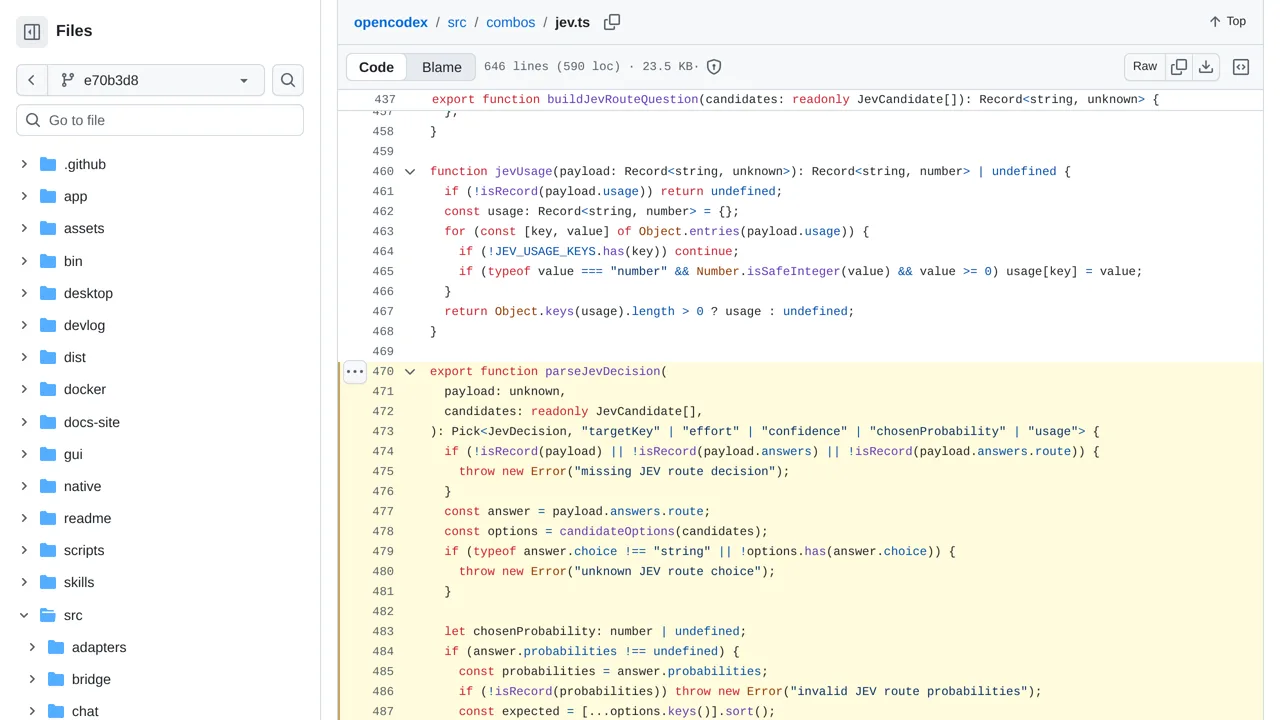
Task: Open the gui folder
Action: [x=73, y=454]
